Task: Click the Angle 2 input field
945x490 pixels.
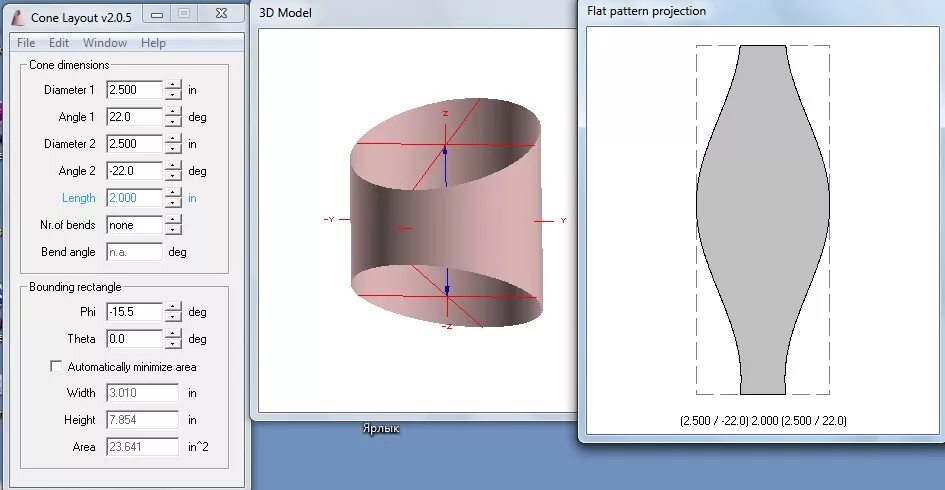Action: [x=134, y=171]
